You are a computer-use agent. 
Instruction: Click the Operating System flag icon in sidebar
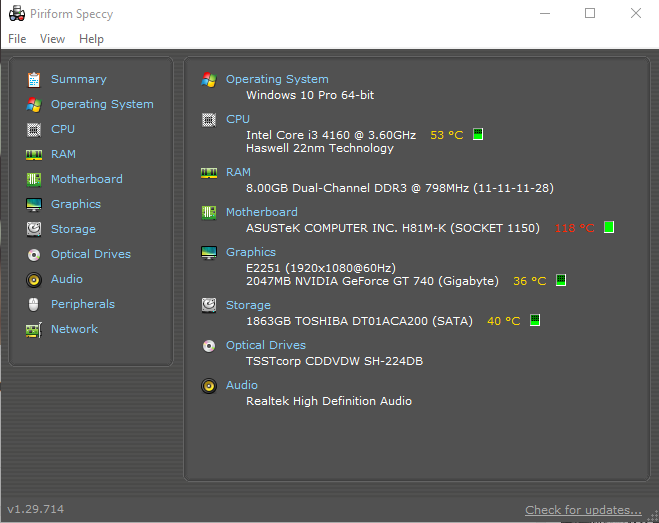(34, 104)
